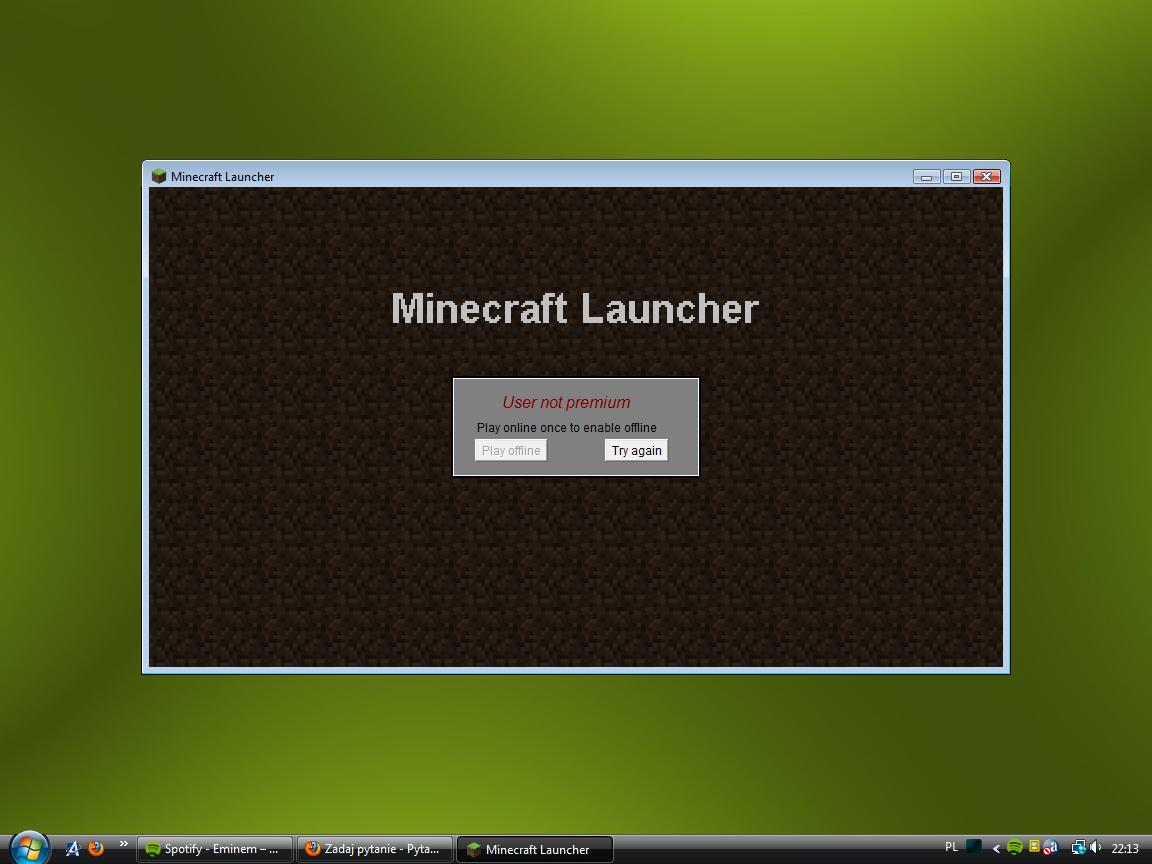Maximize the Minecraft Launcher window
The height and width of the screenshot is (864, 1152).
[x=957, y=176]
